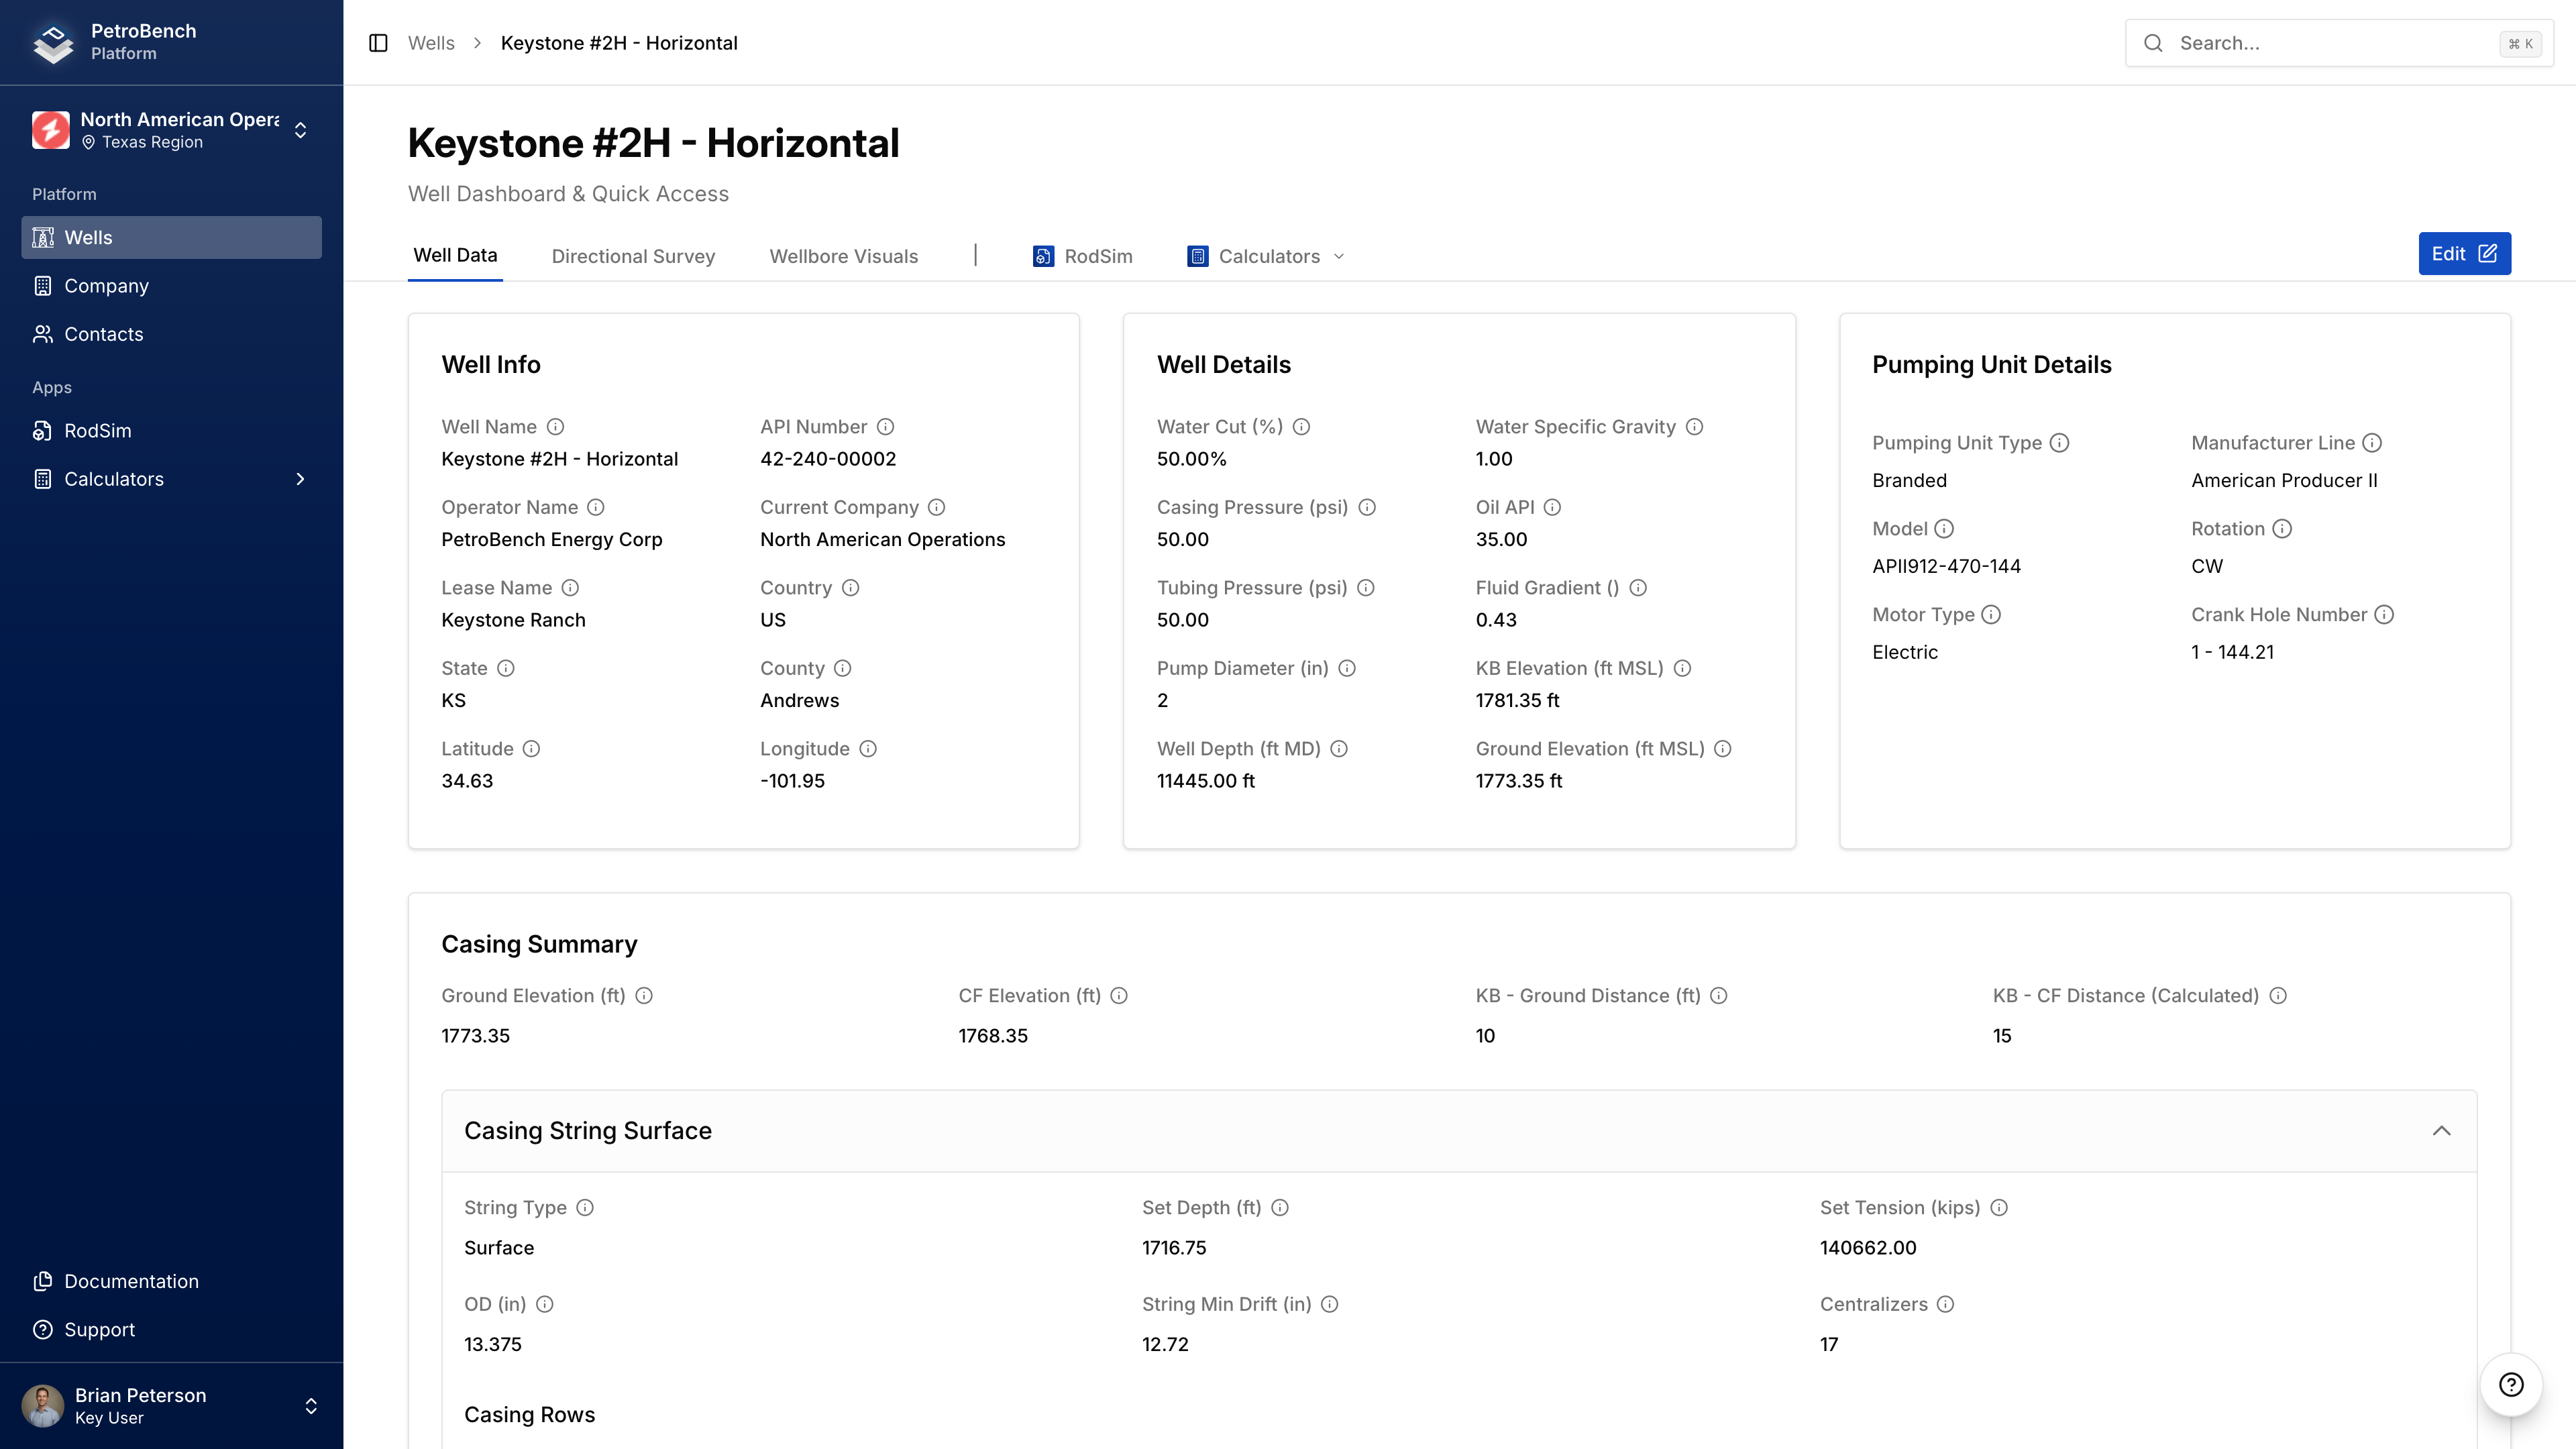This screenshot has height=1449, width=2576.
Task: Click info icon beside Set Tension (kips)
Action: pyautogui.click(x=1999, y=1208)
